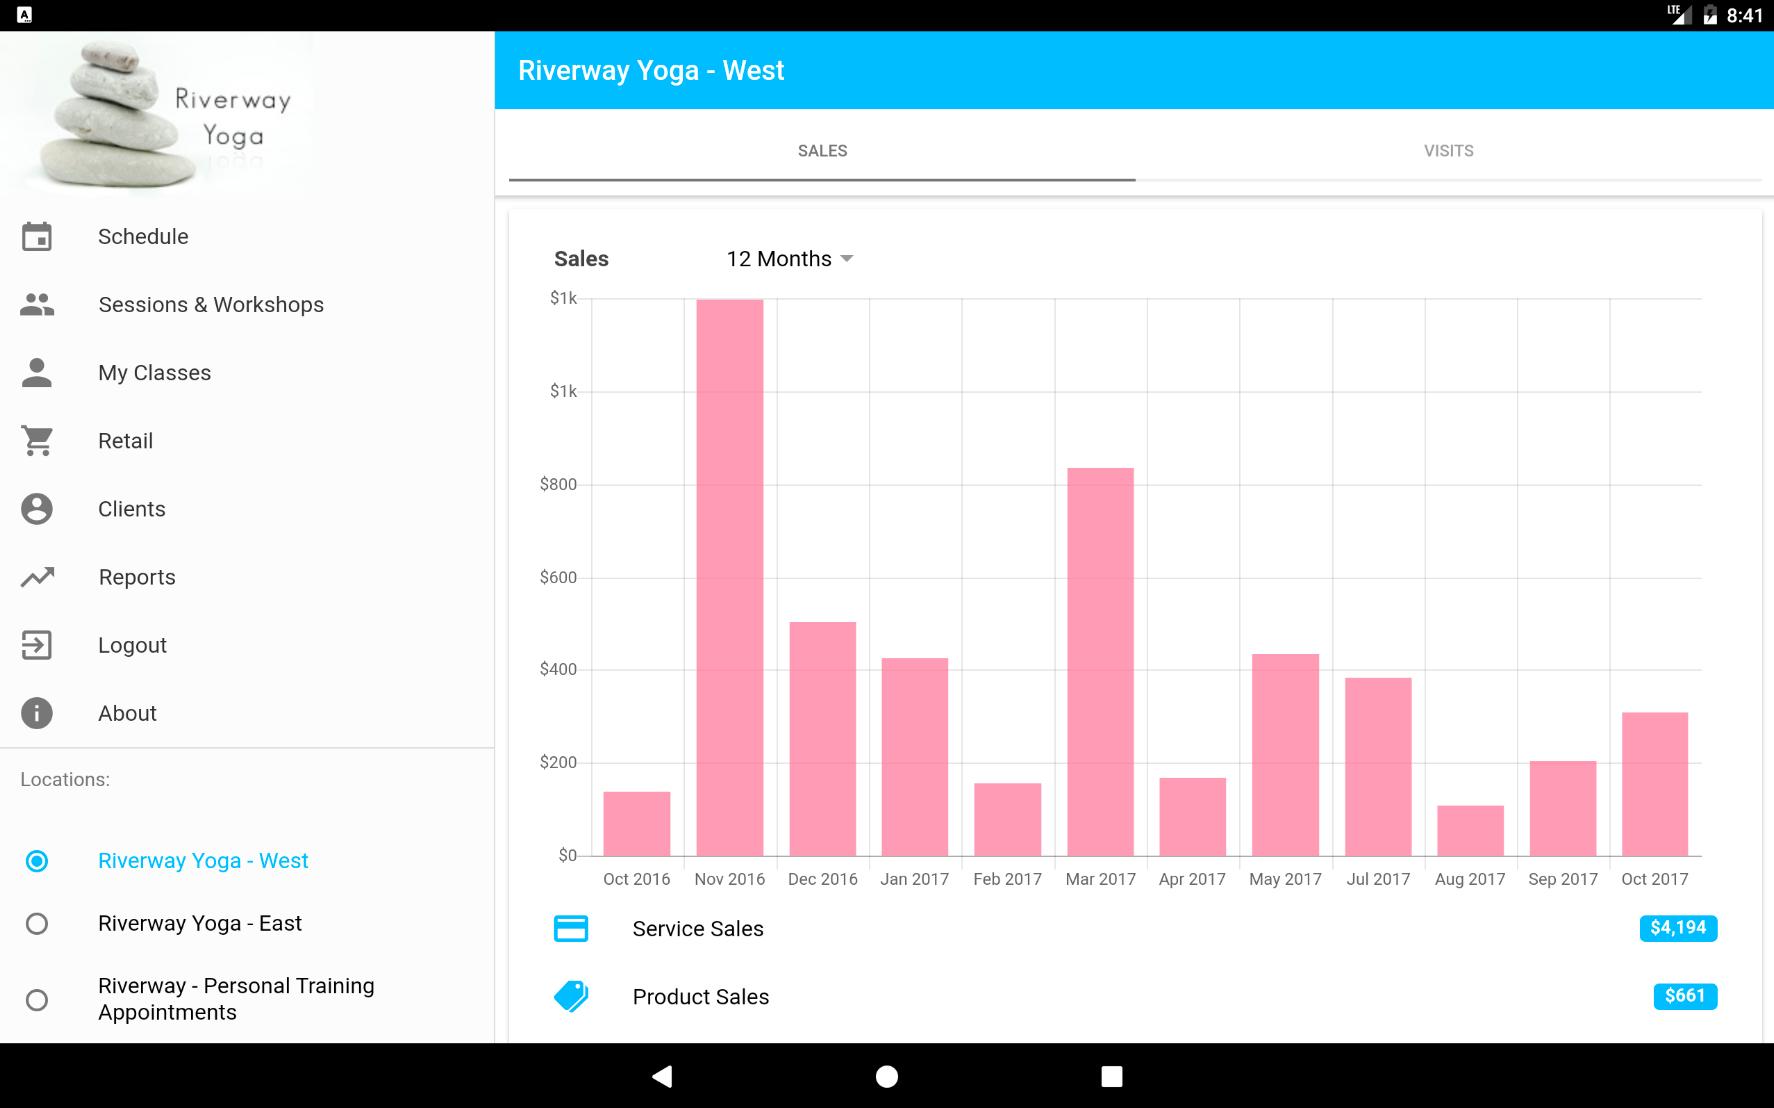Select the My Classes person icon
The width and height of the screenshot is (1774, 1108).
[x=37, y=373]
